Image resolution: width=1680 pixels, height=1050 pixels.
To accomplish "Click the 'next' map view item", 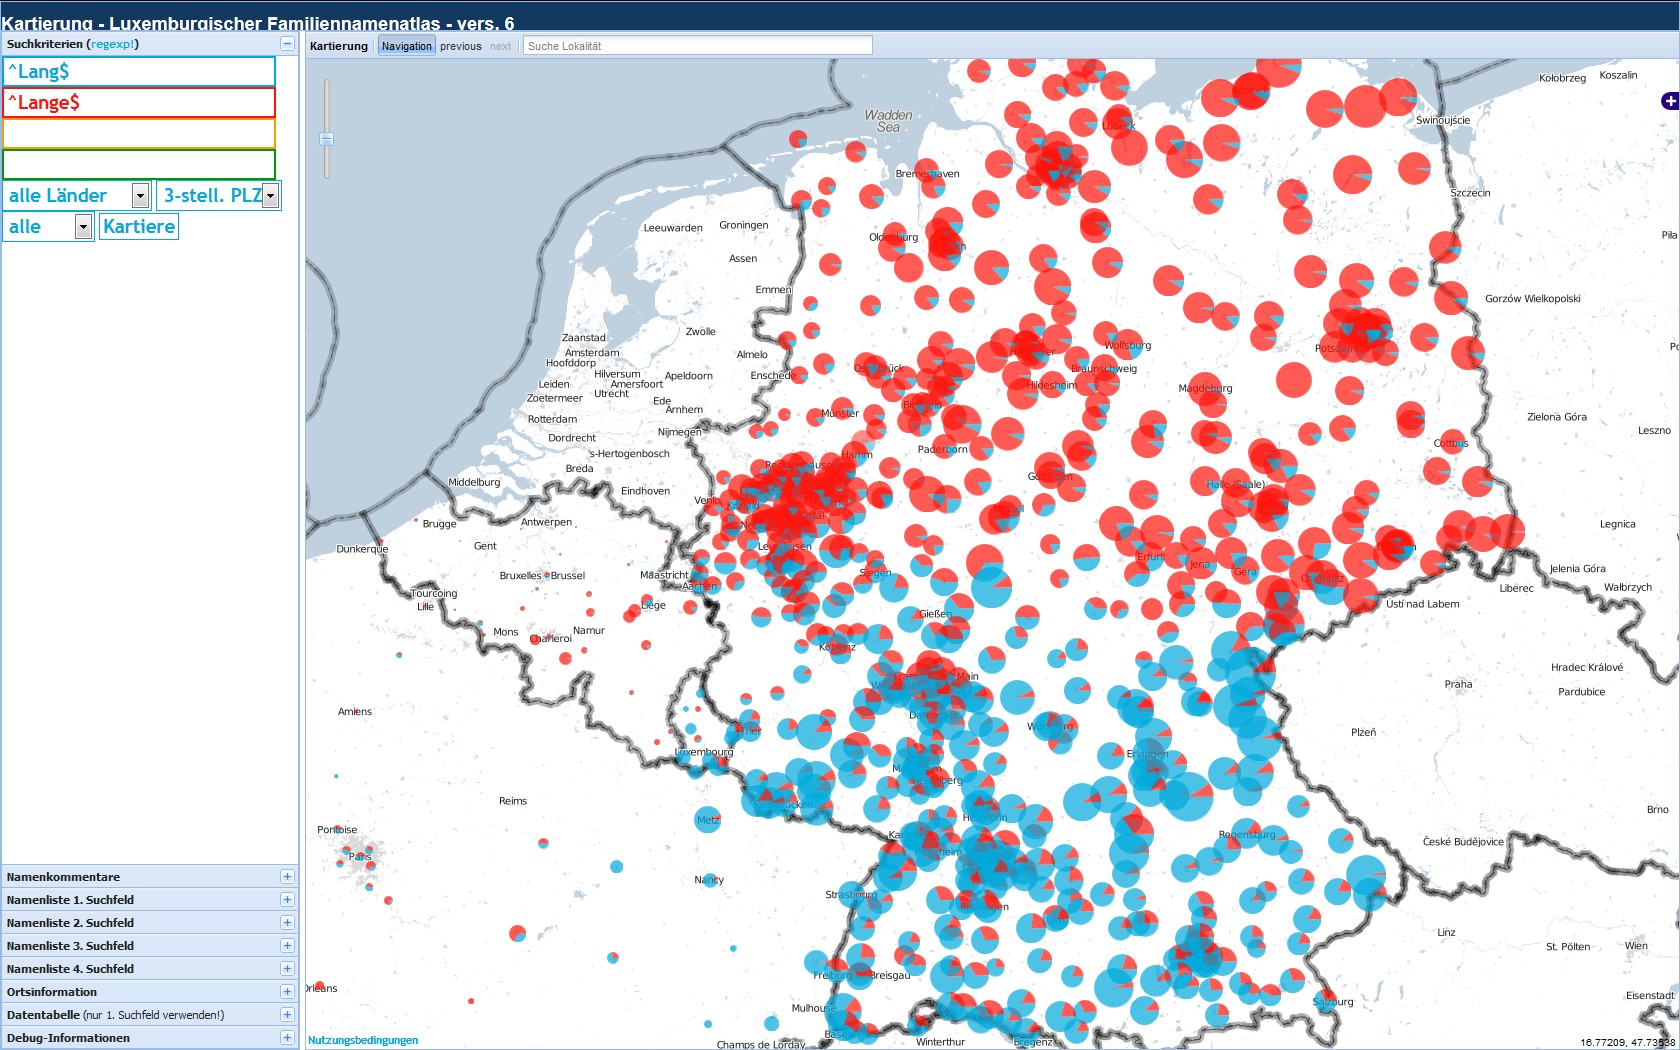I will point(500,46).
